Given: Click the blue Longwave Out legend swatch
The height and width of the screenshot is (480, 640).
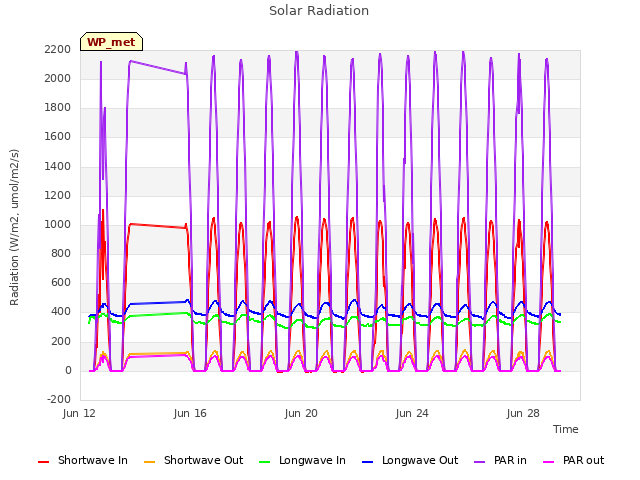Looking at the screenshot, I should pos(367,462).
